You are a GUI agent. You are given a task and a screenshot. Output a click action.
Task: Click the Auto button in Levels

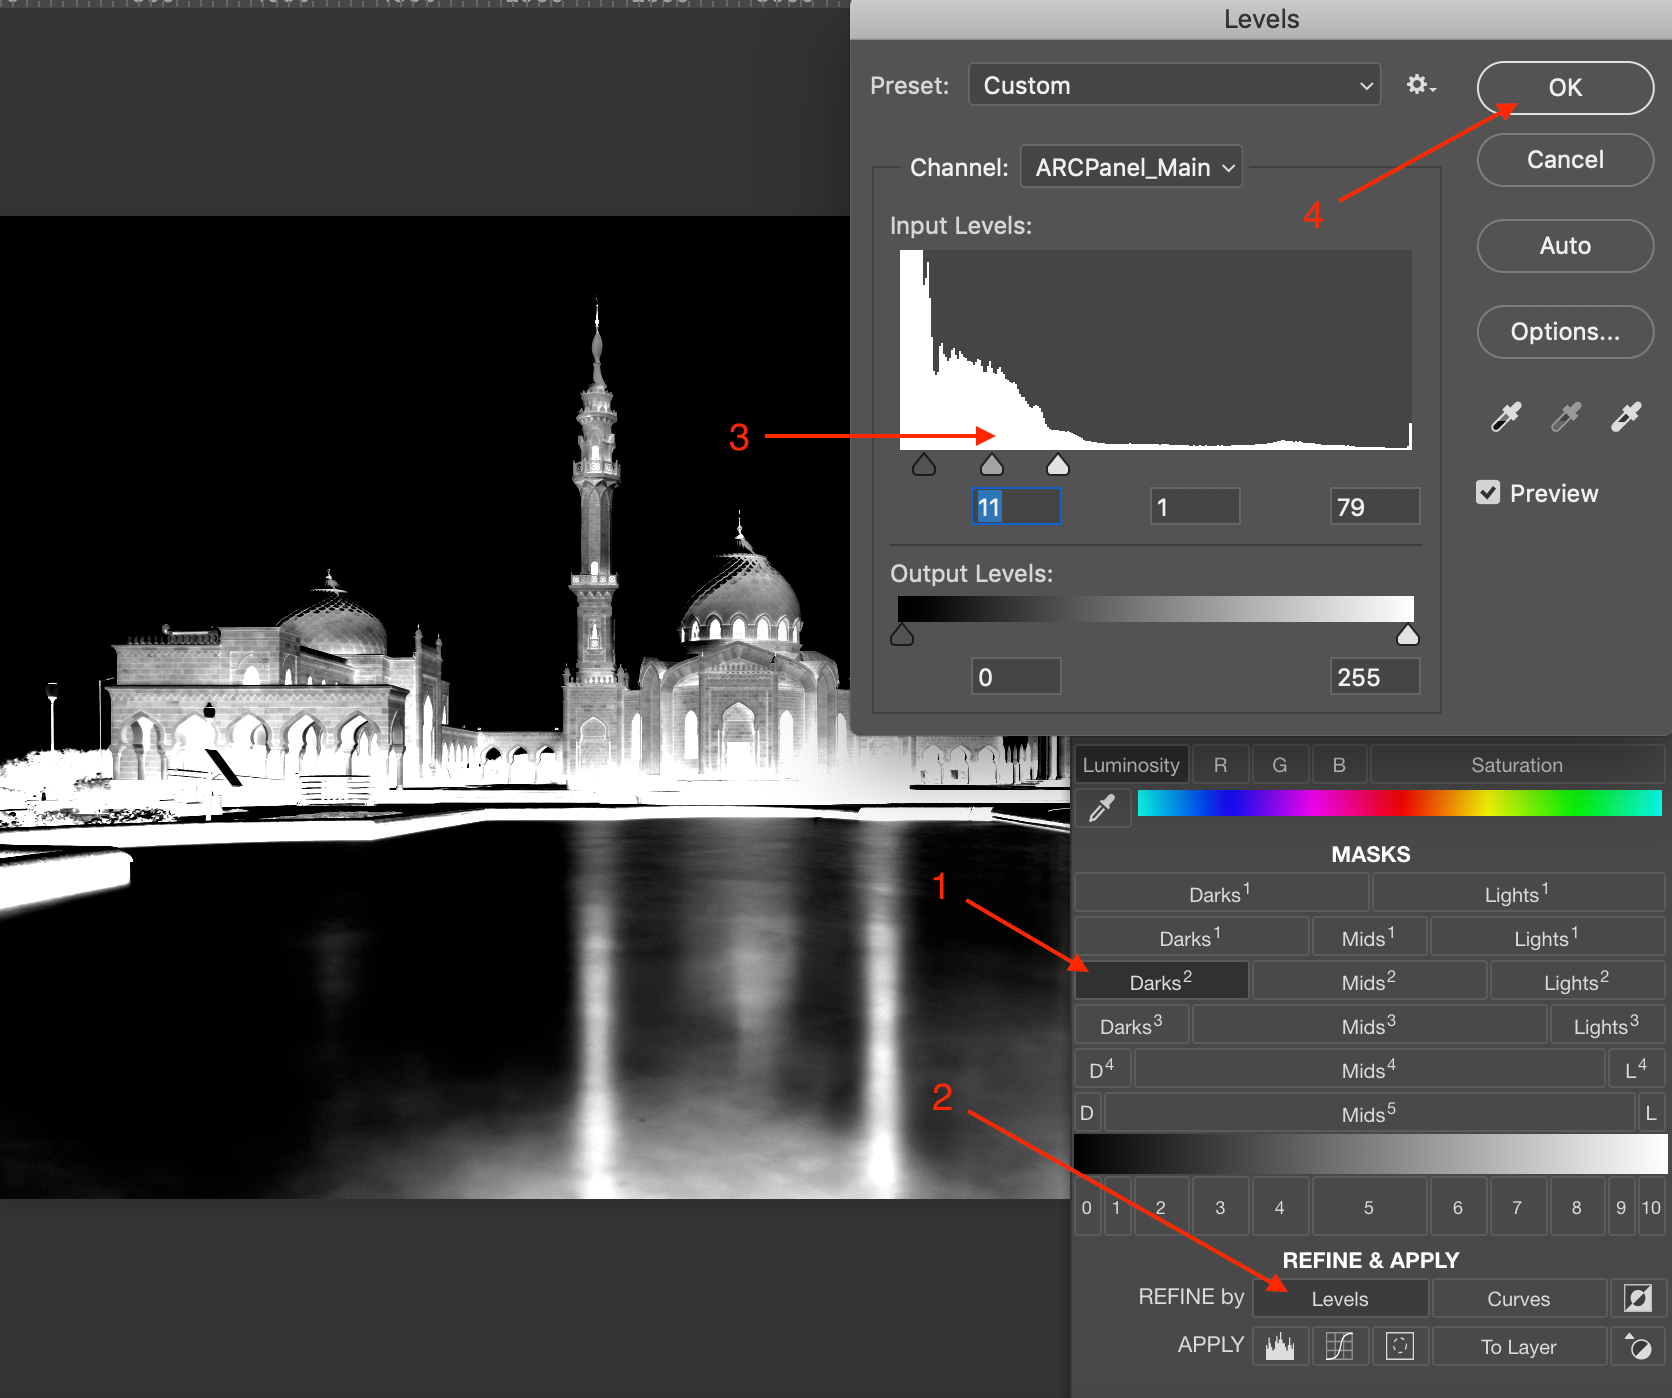coord(1565,246)
